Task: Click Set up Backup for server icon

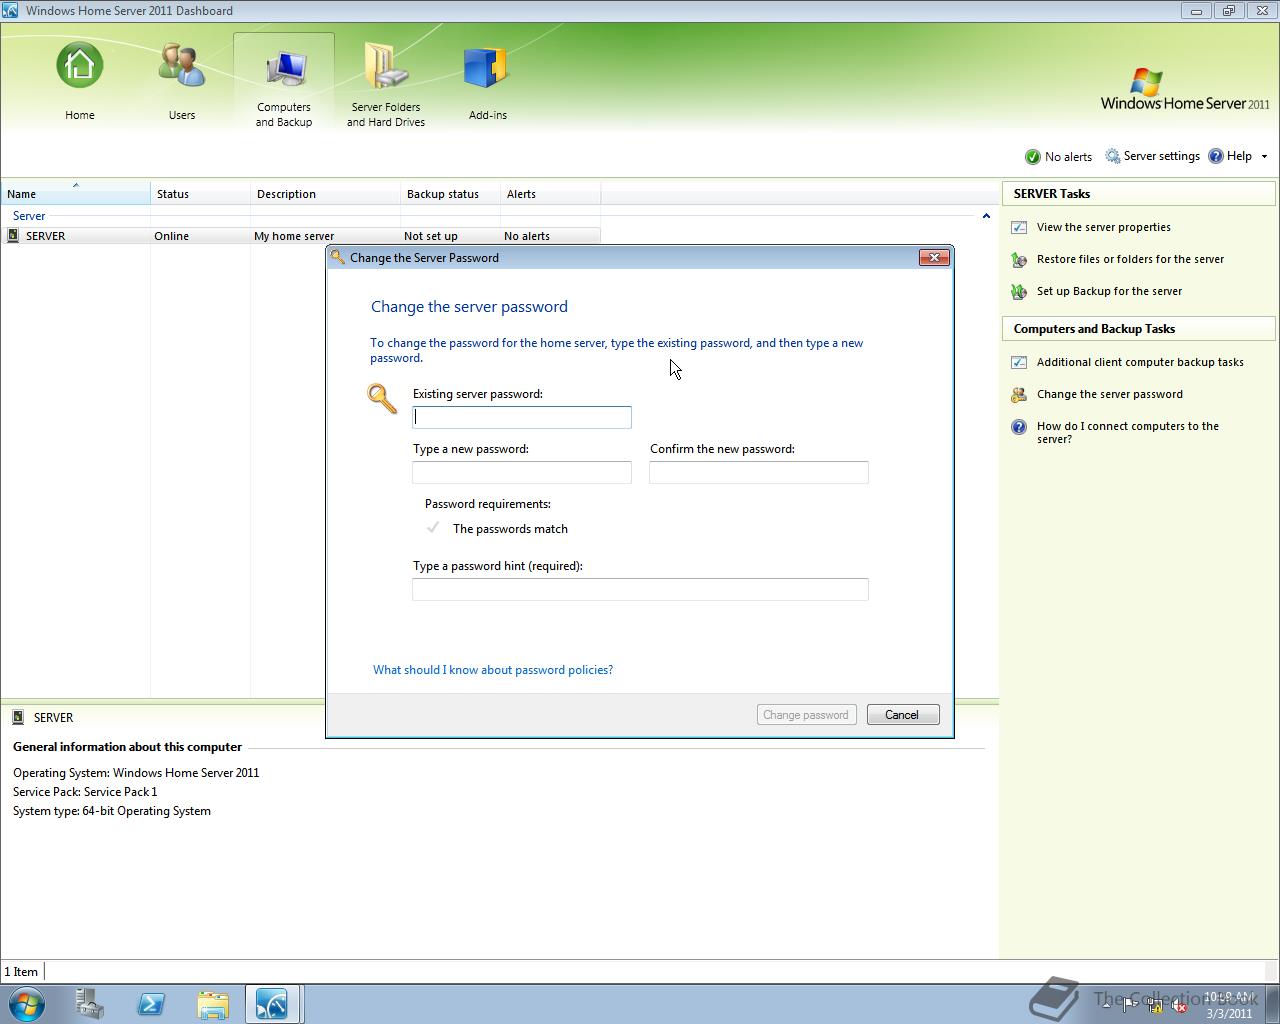Action: tap(1019, 292)
